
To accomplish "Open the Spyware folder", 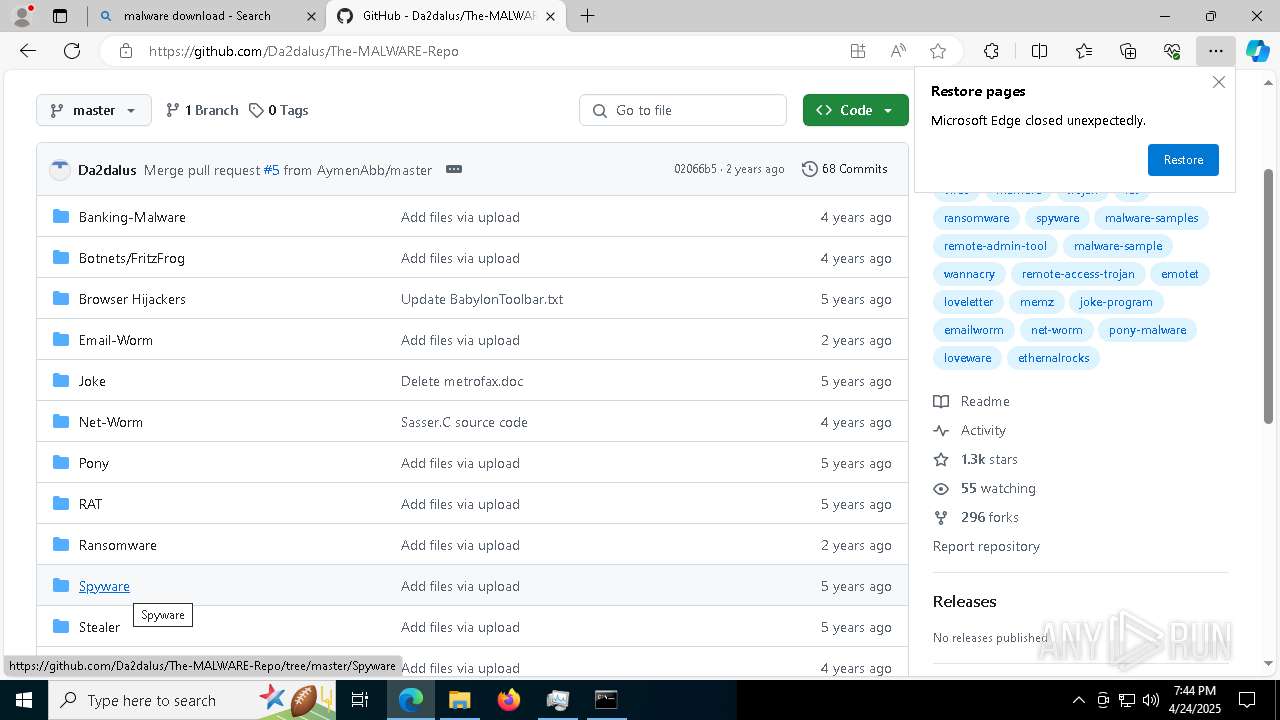I will (x=104, y=586).
